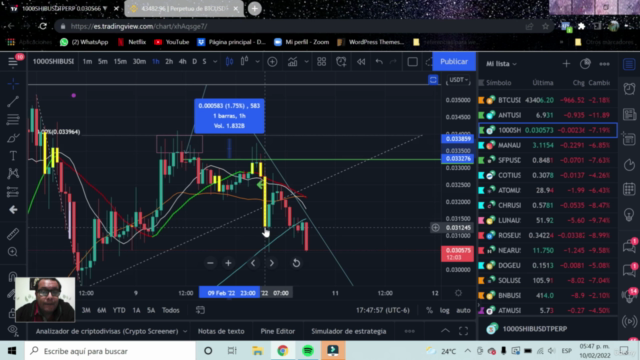Select the ANTUSD watchlist row
640x360 pixels.
tap(547, 115)
